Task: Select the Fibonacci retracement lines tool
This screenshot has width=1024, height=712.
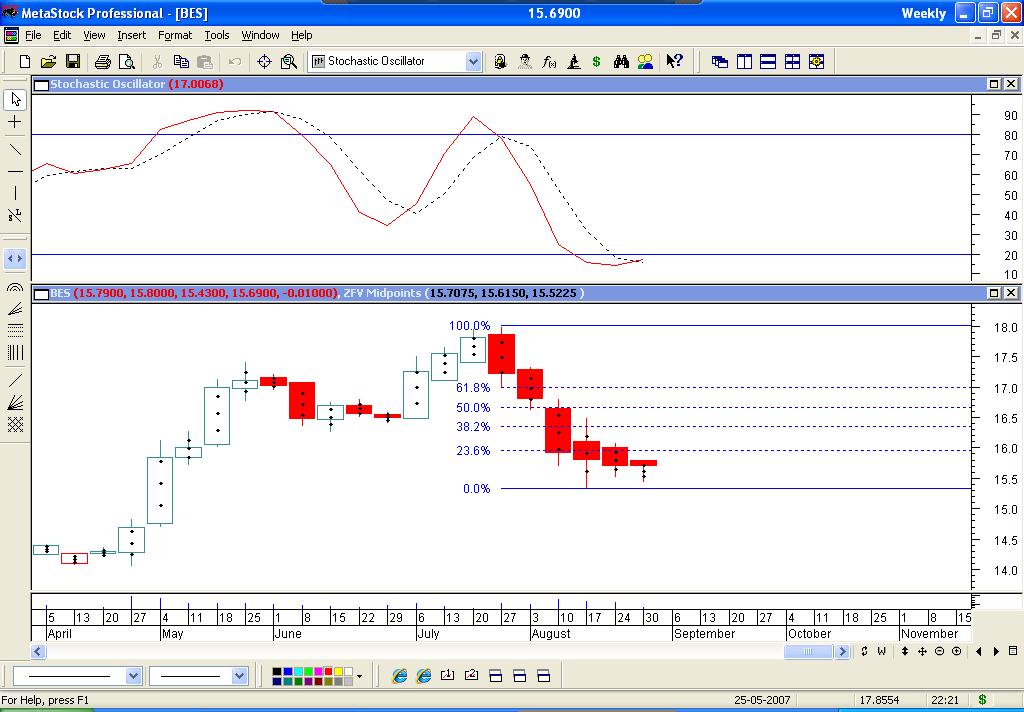Action: pos(15,330)
